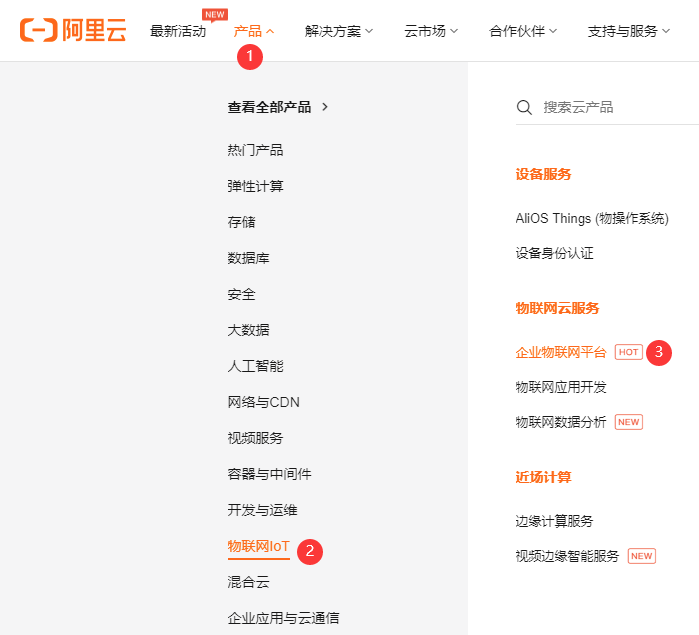Select 物联网IoT category

click(259, 546)
